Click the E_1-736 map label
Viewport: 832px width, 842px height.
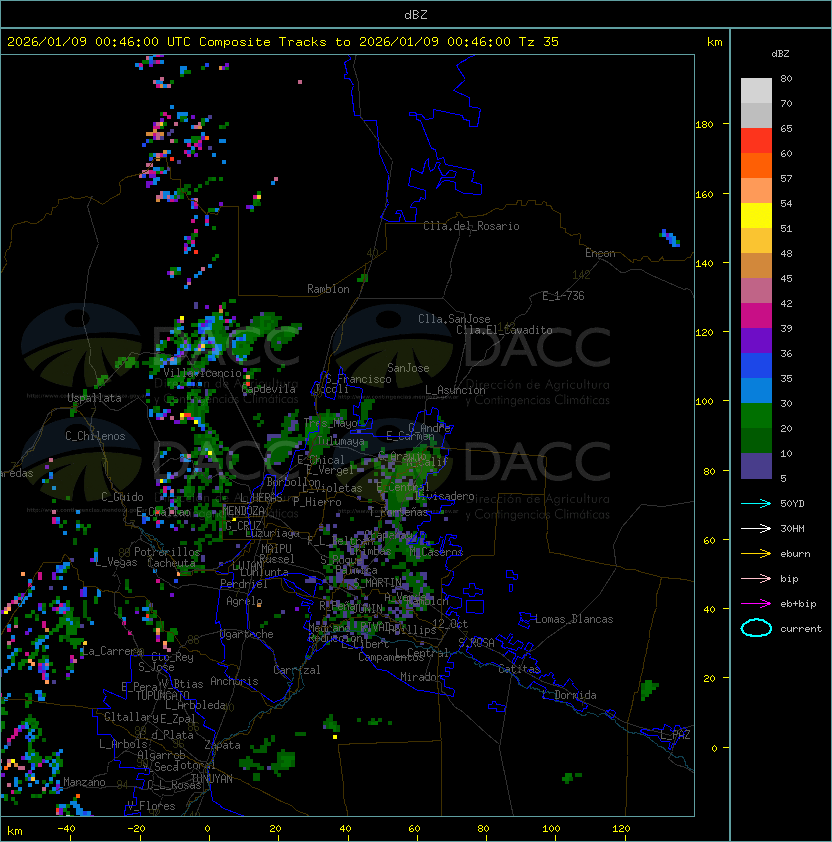click(563, 296)
